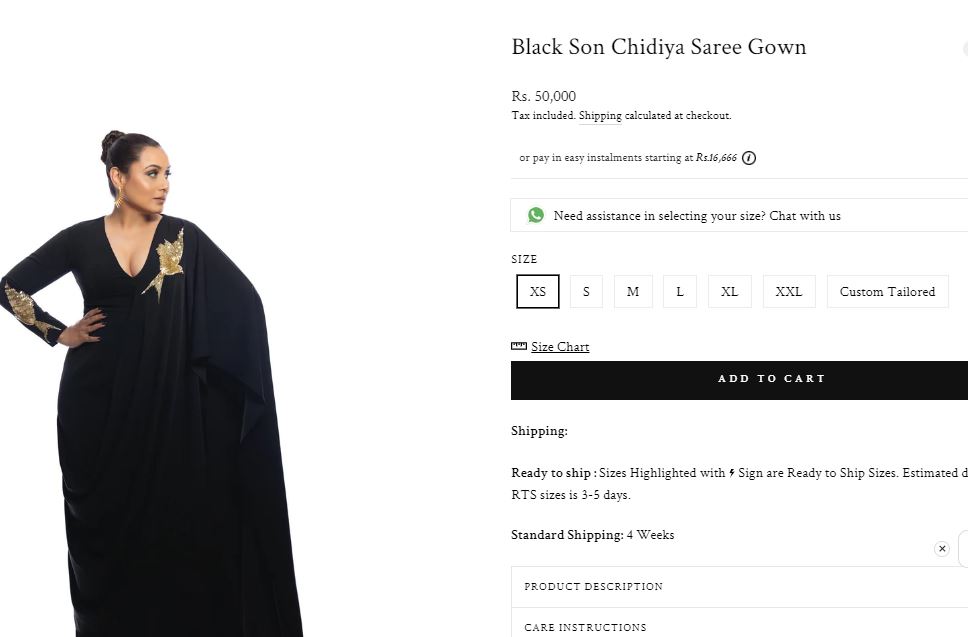
Task: Click the ruler icon beside Size Chart
Action: coord(519,346)
